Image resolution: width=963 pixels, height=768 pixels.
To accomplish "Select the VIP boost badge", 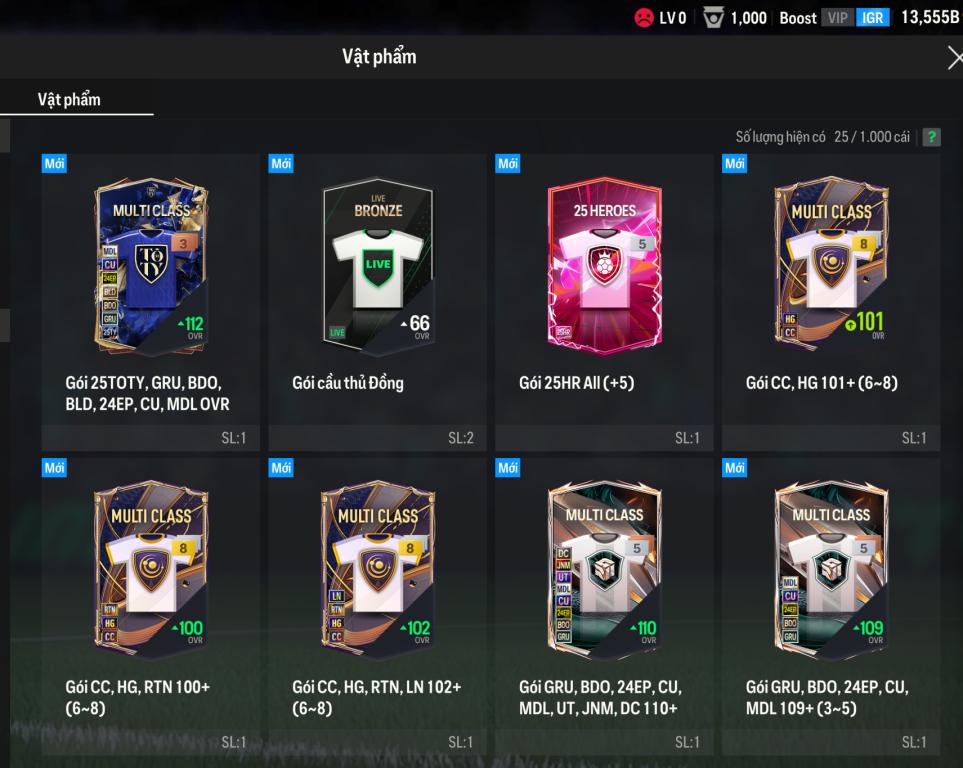I will (x=837, y=18).
